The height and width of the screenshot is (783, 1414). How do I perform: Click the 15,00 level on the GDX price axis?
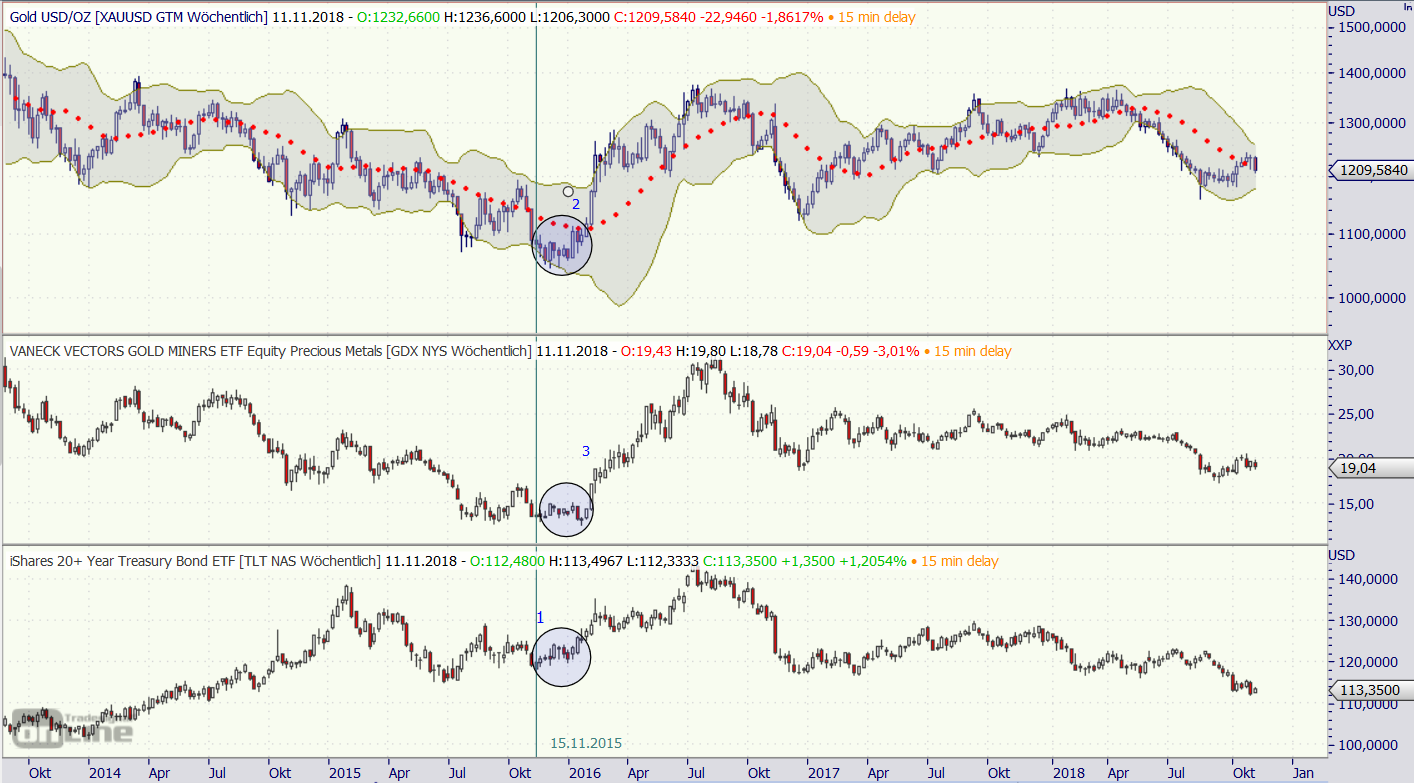(1357, 503)
